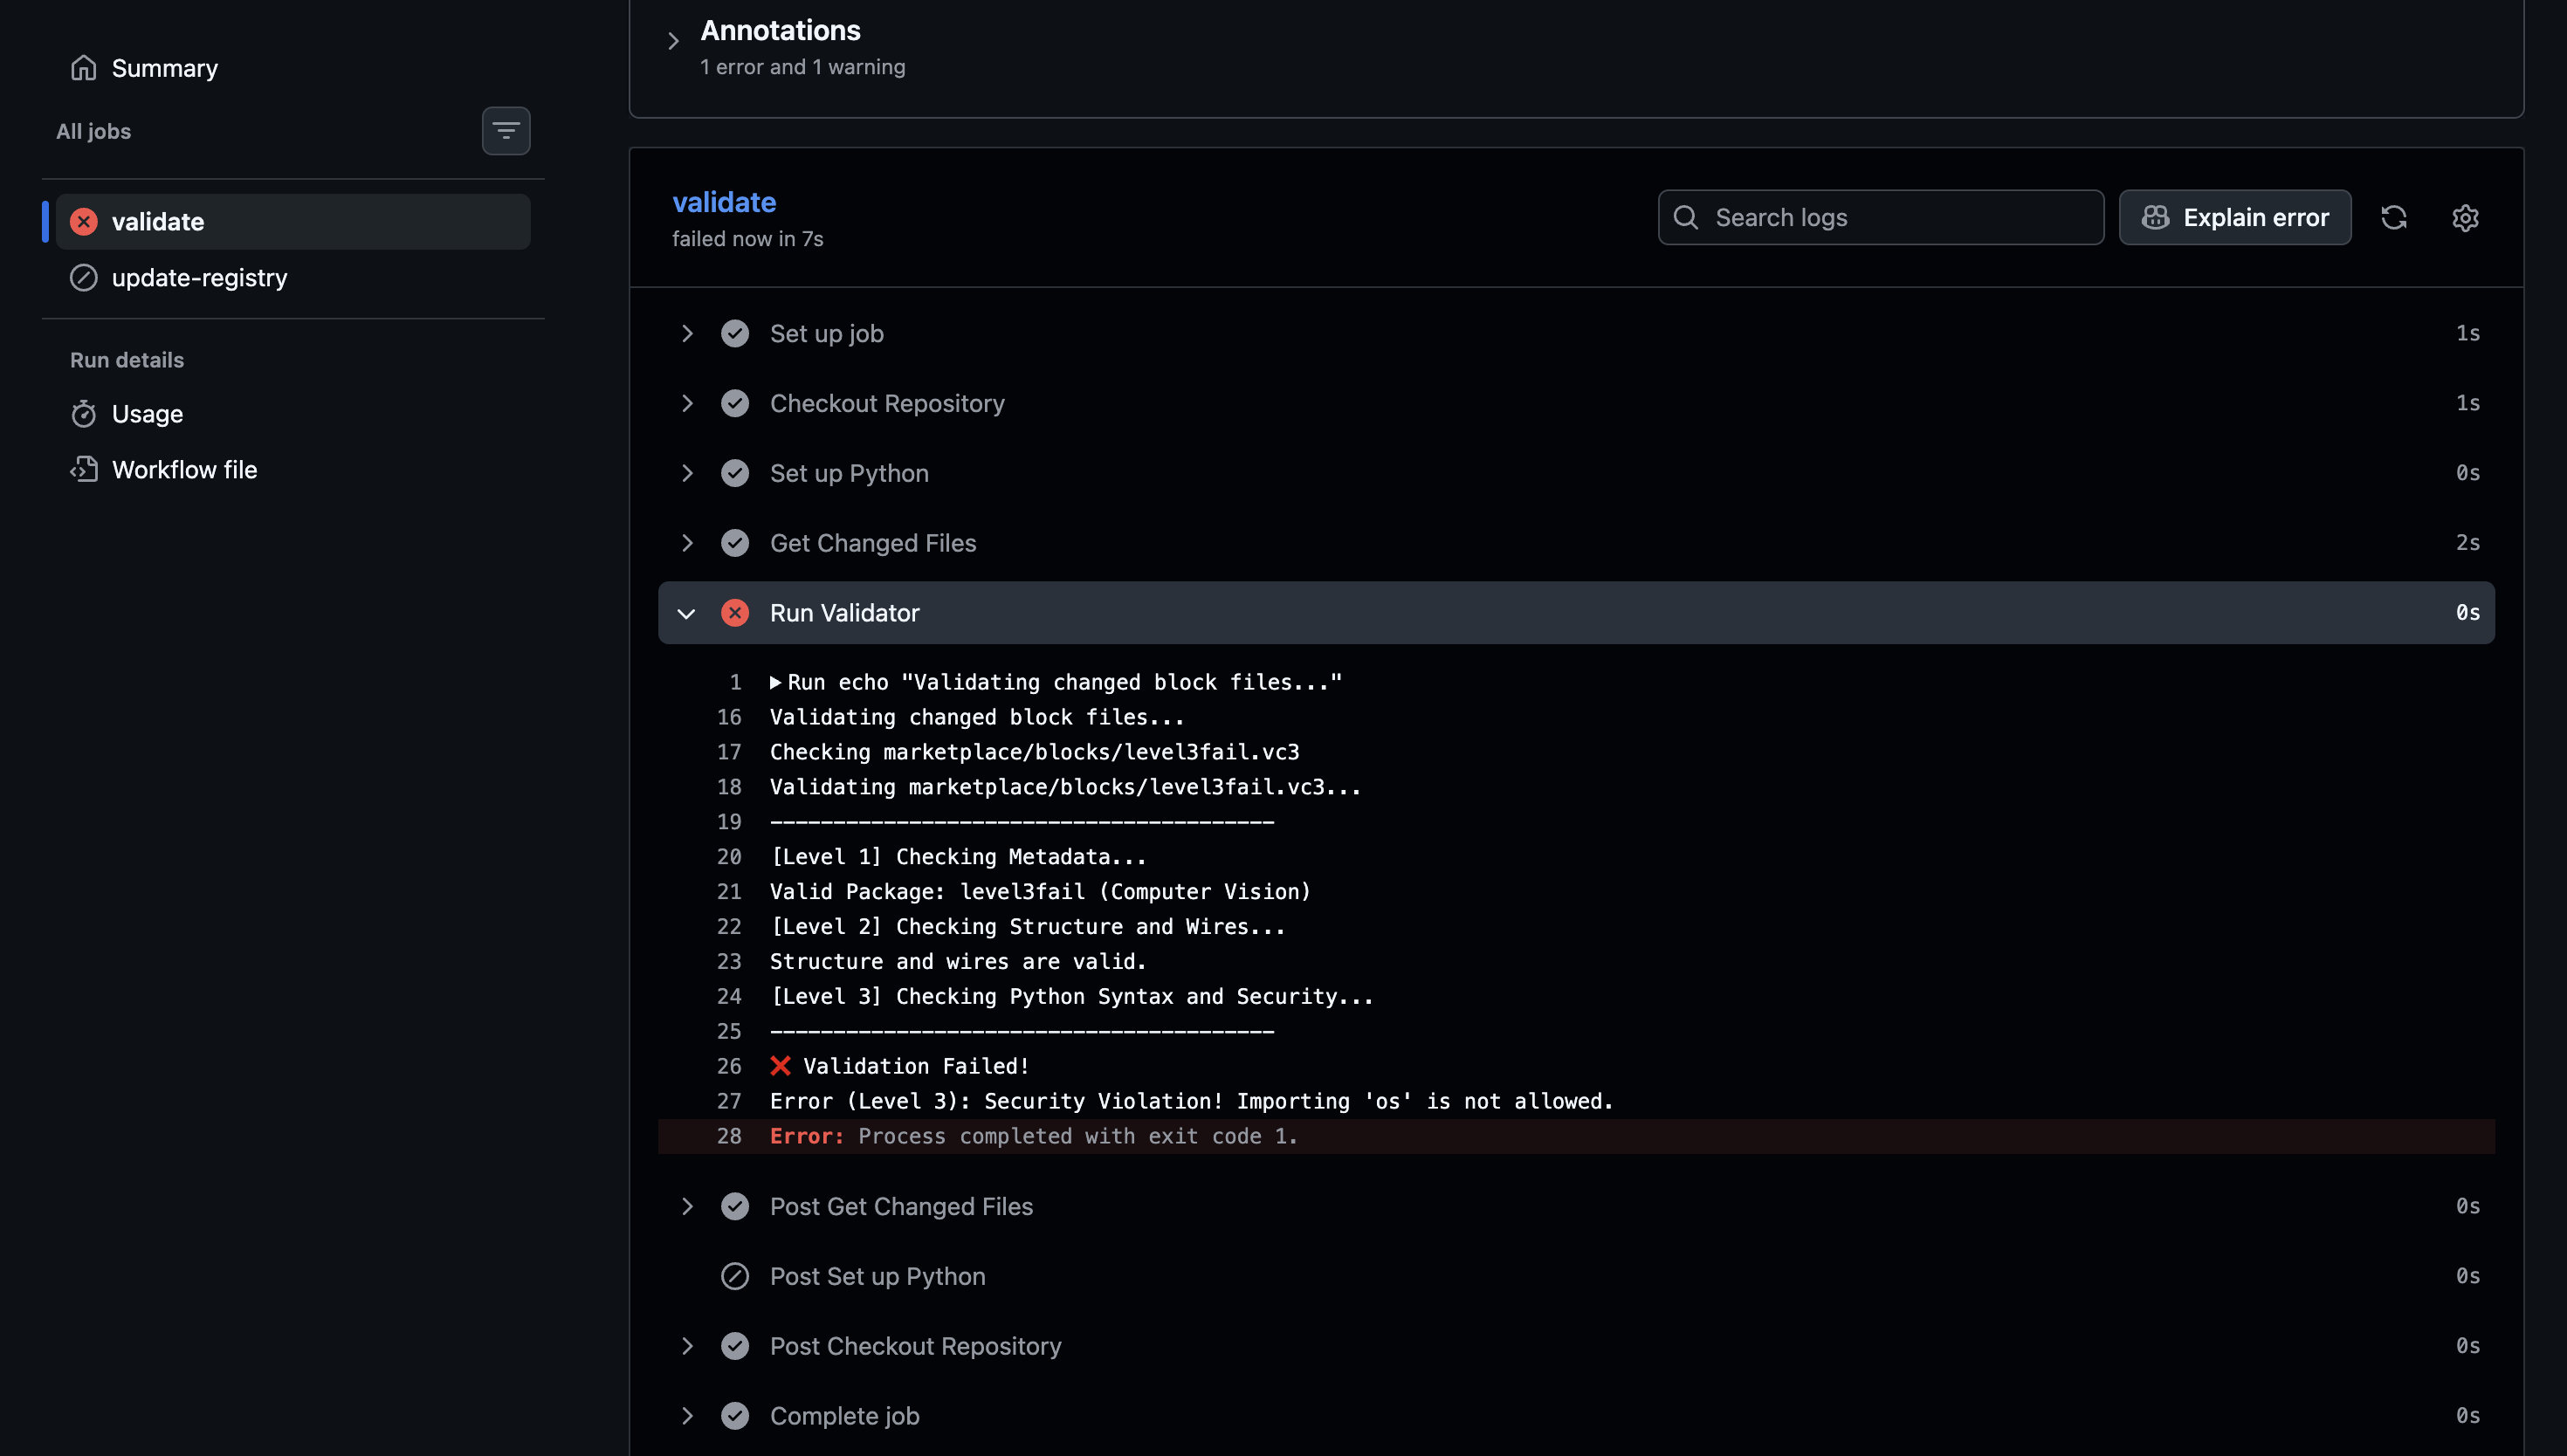Image resolution: width=2567 pixels, height=1456 pixels.
Task: Expand the Get Changed Files step
Action: pos(687,543)
